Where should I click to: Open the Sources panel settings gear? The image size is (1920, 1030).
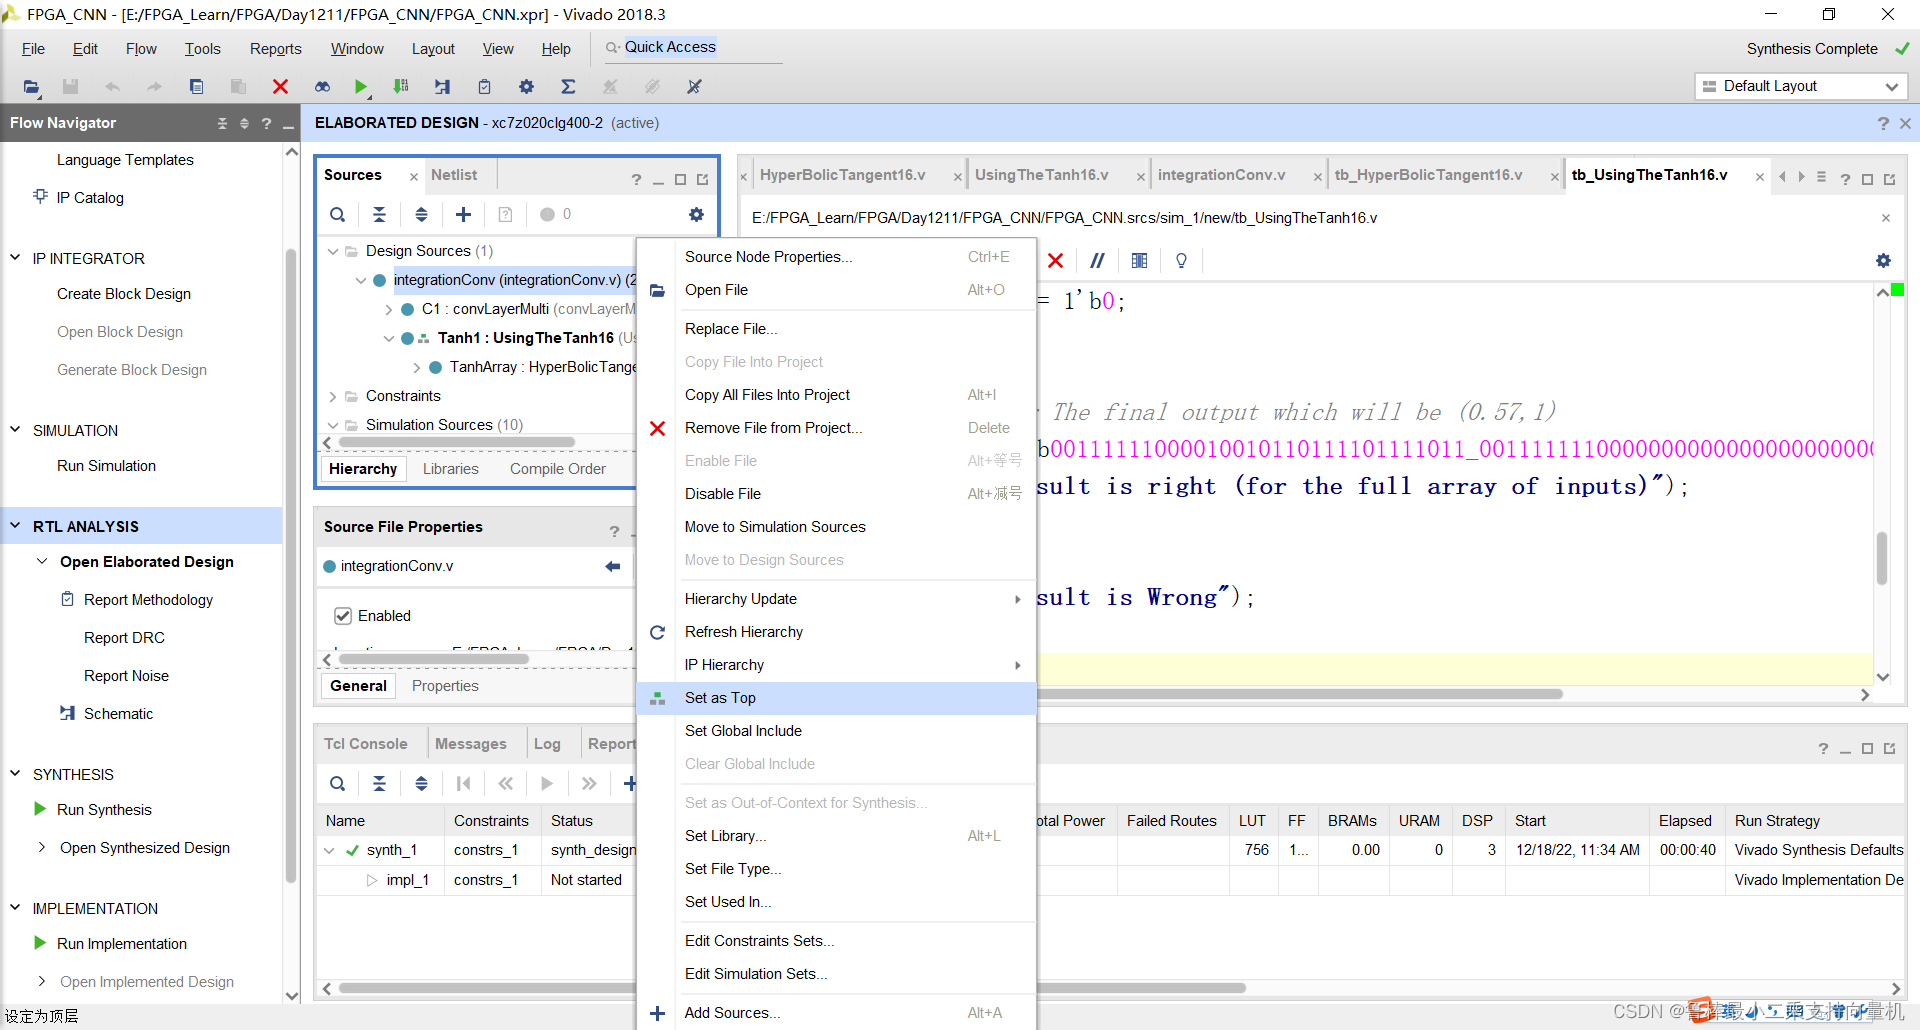[696, 214]
